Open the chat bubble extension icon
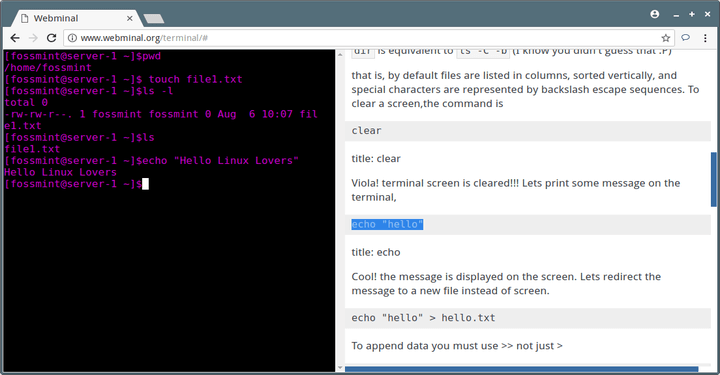 686,38
